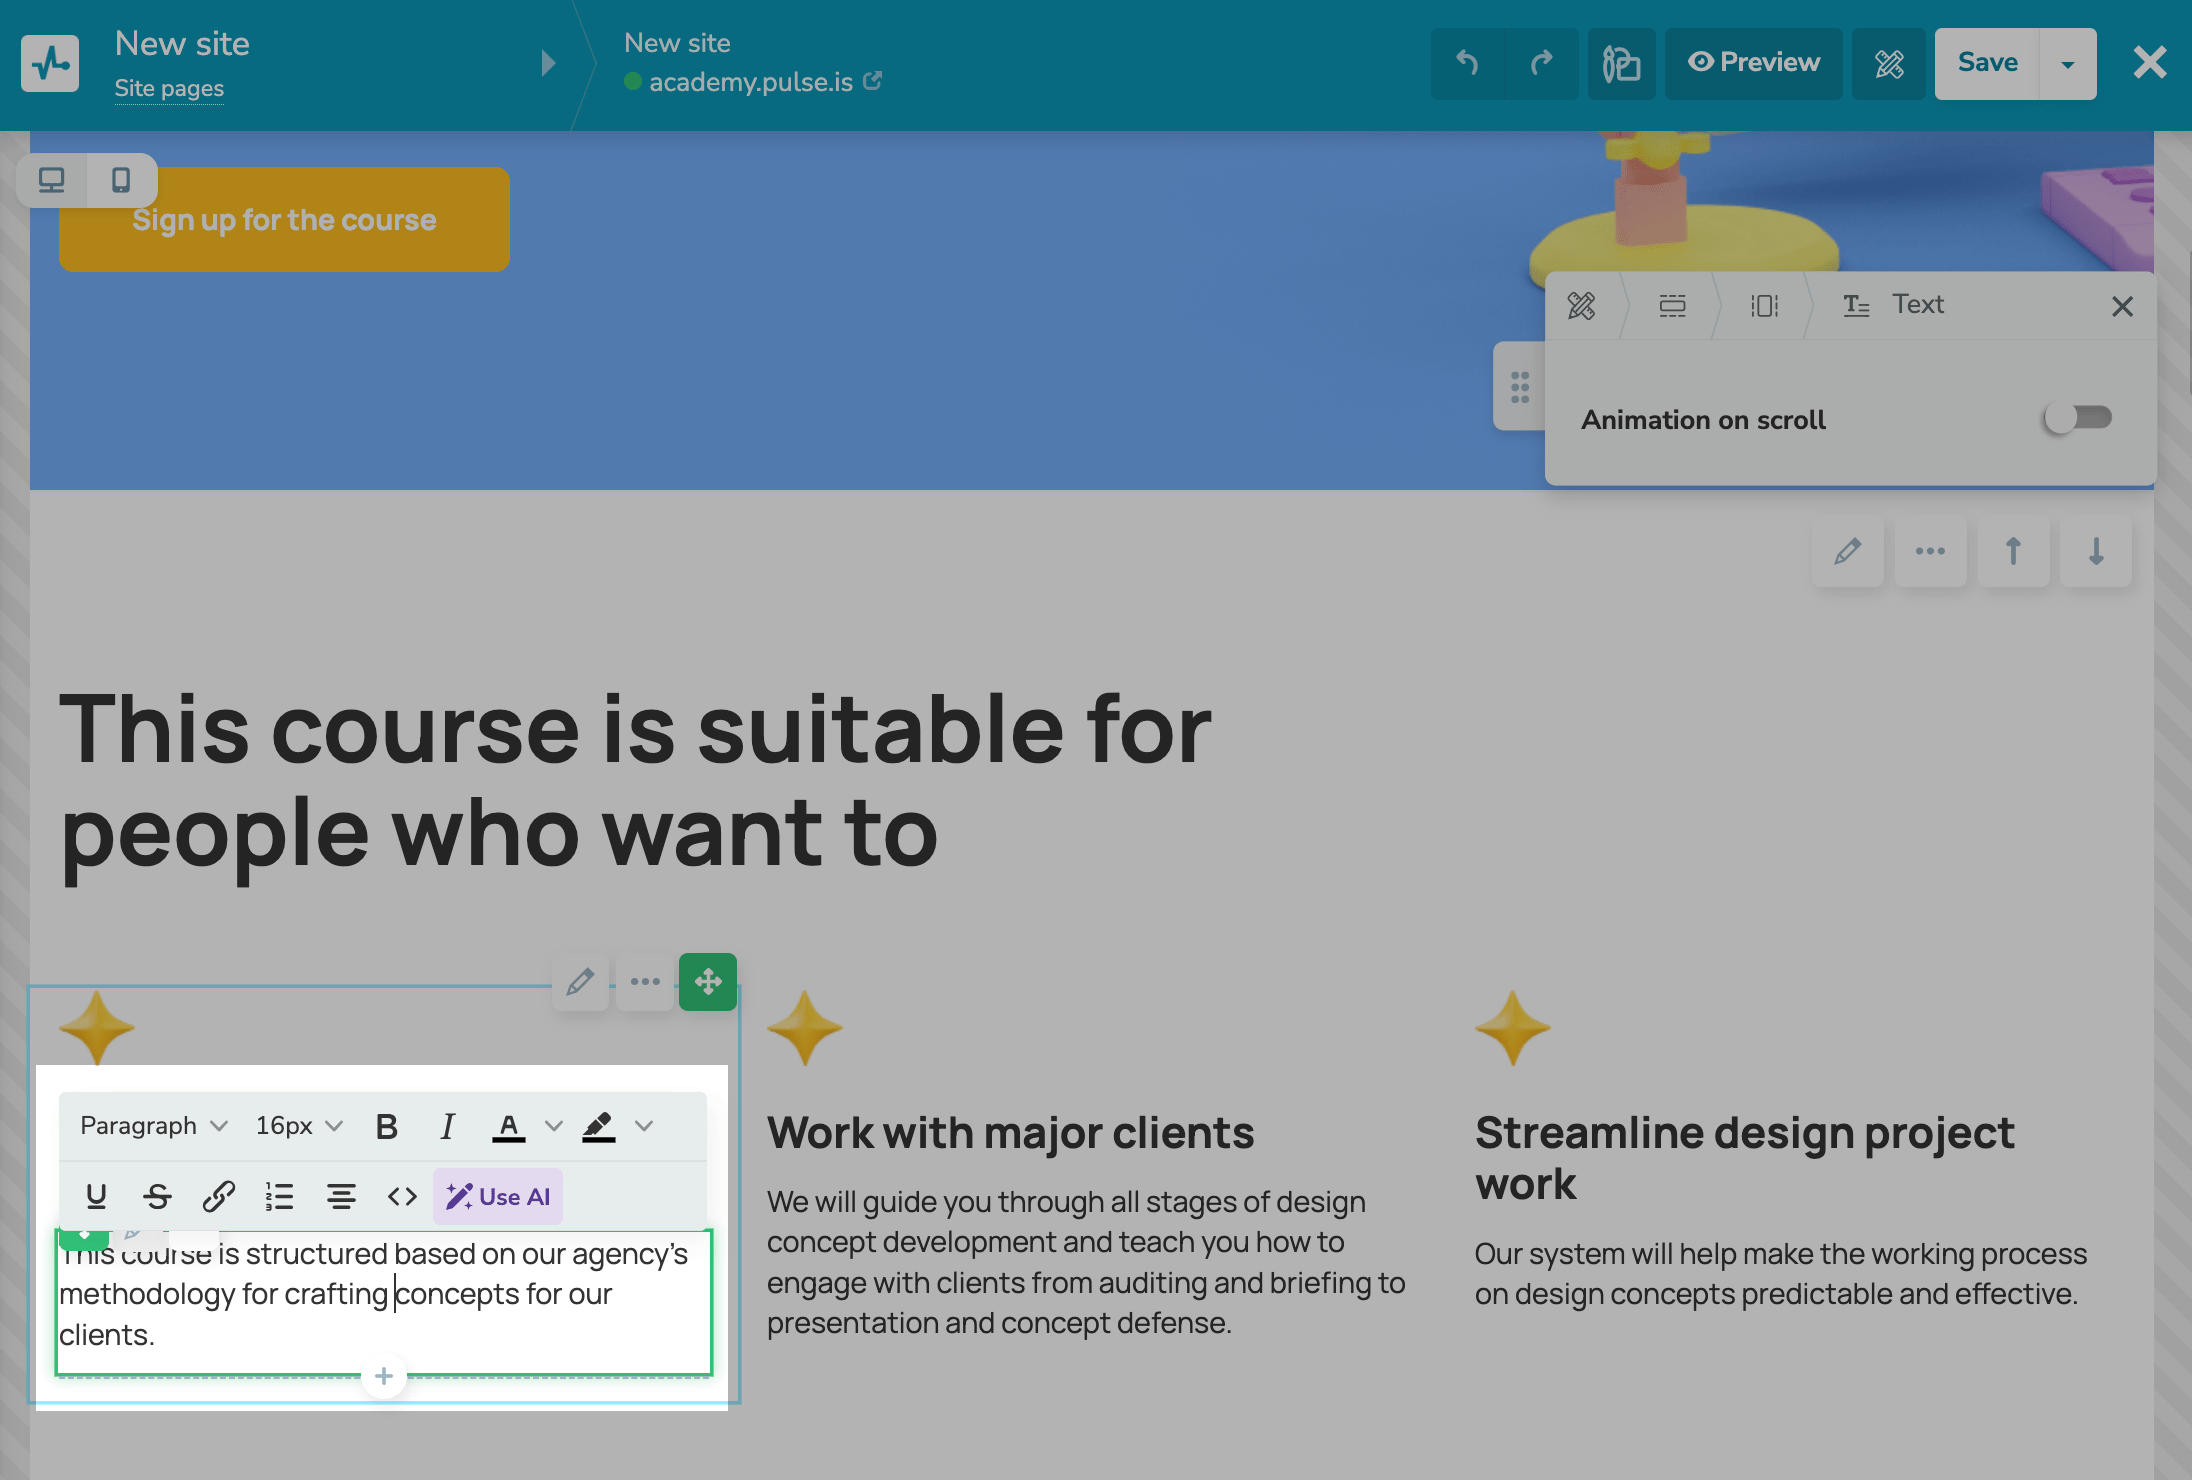
Task: Open text color picker arrow
Action: 553,1126
